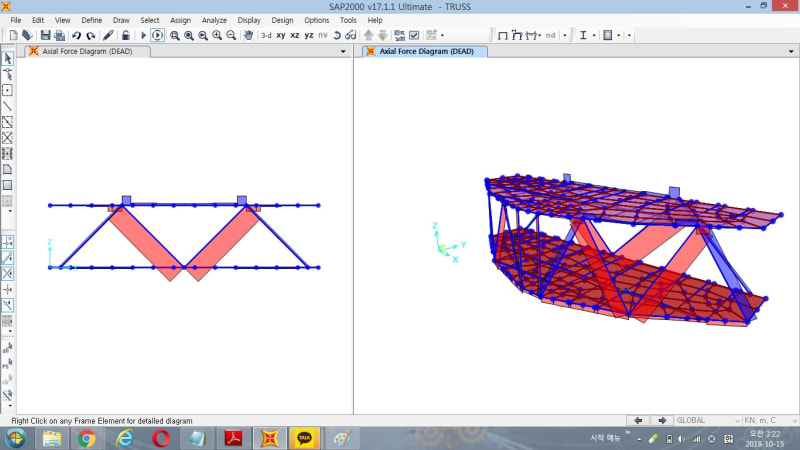Open the right view window tab dropdown

[791, 52]
